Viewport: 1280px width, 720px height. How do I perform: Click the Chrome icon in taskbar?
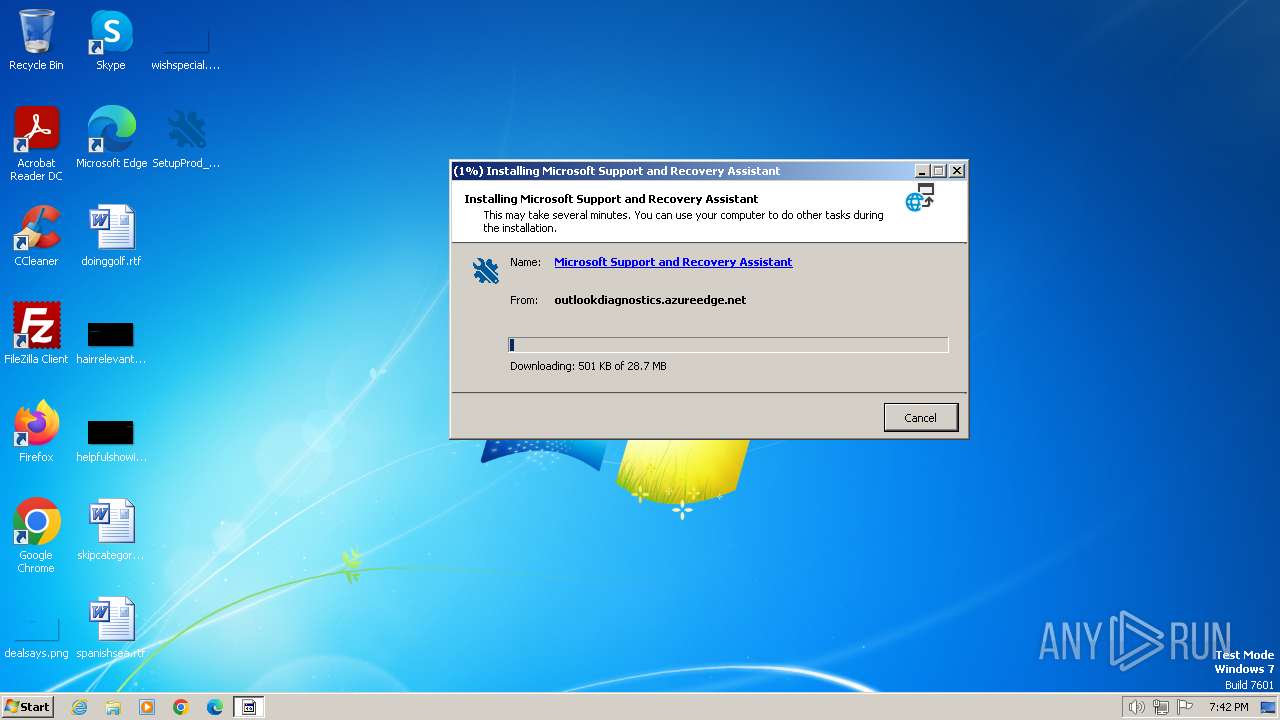pyautogui.click(x=181, y=707)
